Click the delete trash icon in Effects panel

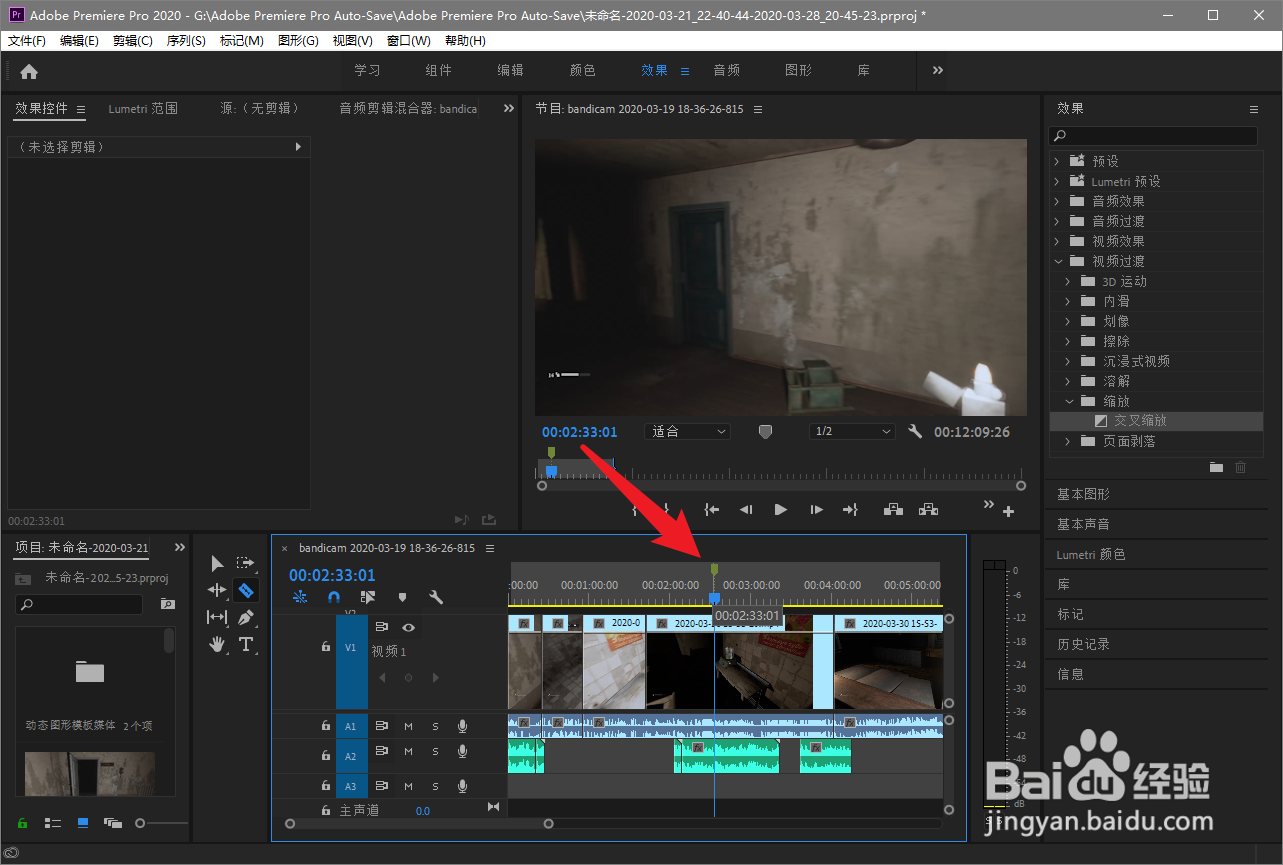point(1241,467)
